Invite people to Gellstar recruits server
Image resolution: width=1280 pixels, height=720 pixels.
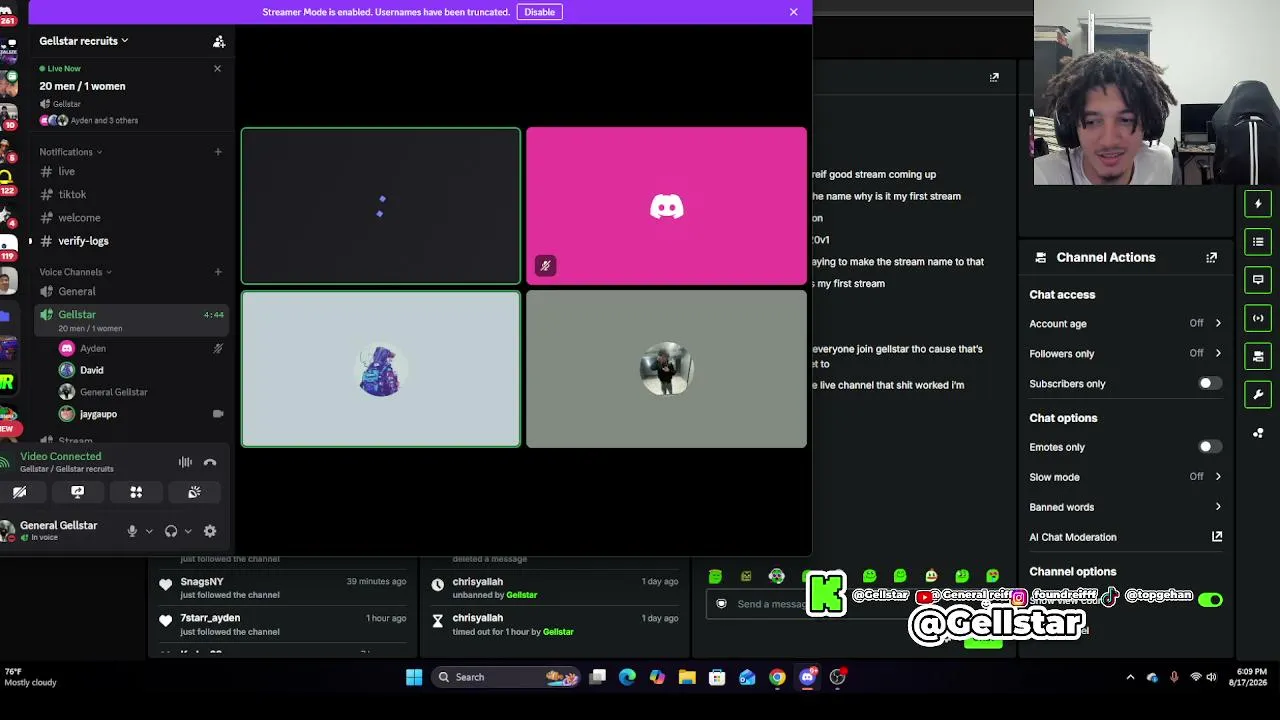[219, 41]
